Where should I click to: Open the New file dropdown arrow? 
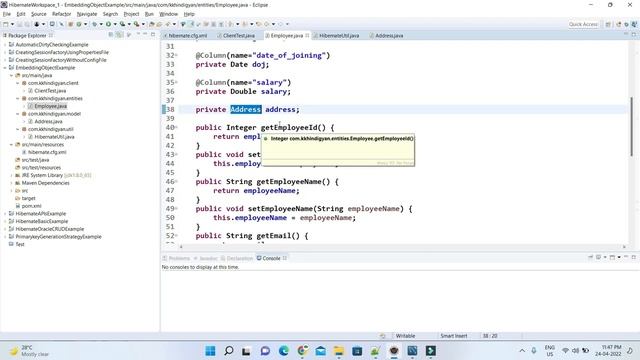click(12, 24)
